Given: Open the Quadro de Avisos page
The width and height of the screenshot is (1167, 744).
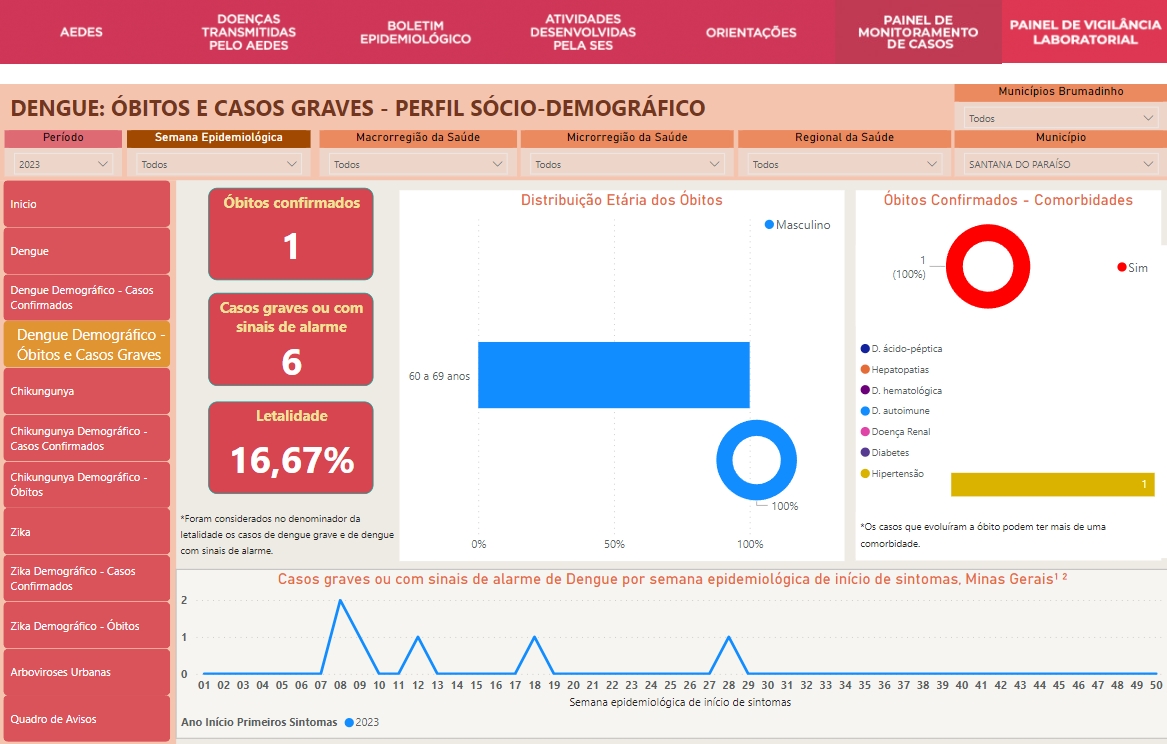Looking at the screenshot, I should pyautogui.click(x=87, y=719).
